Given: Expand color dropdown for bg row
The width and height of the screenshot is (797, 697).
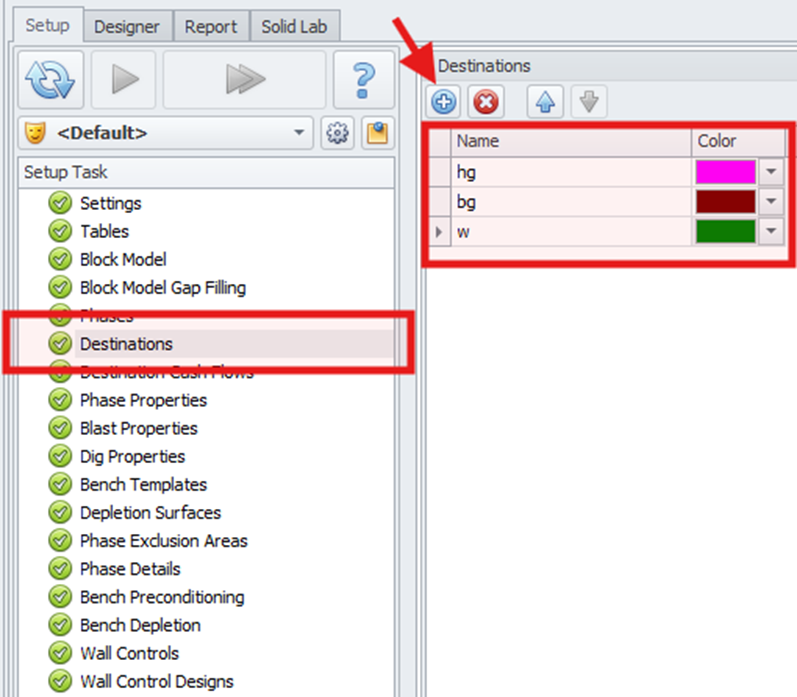Looking at the screenshot, I should point(771,202).
